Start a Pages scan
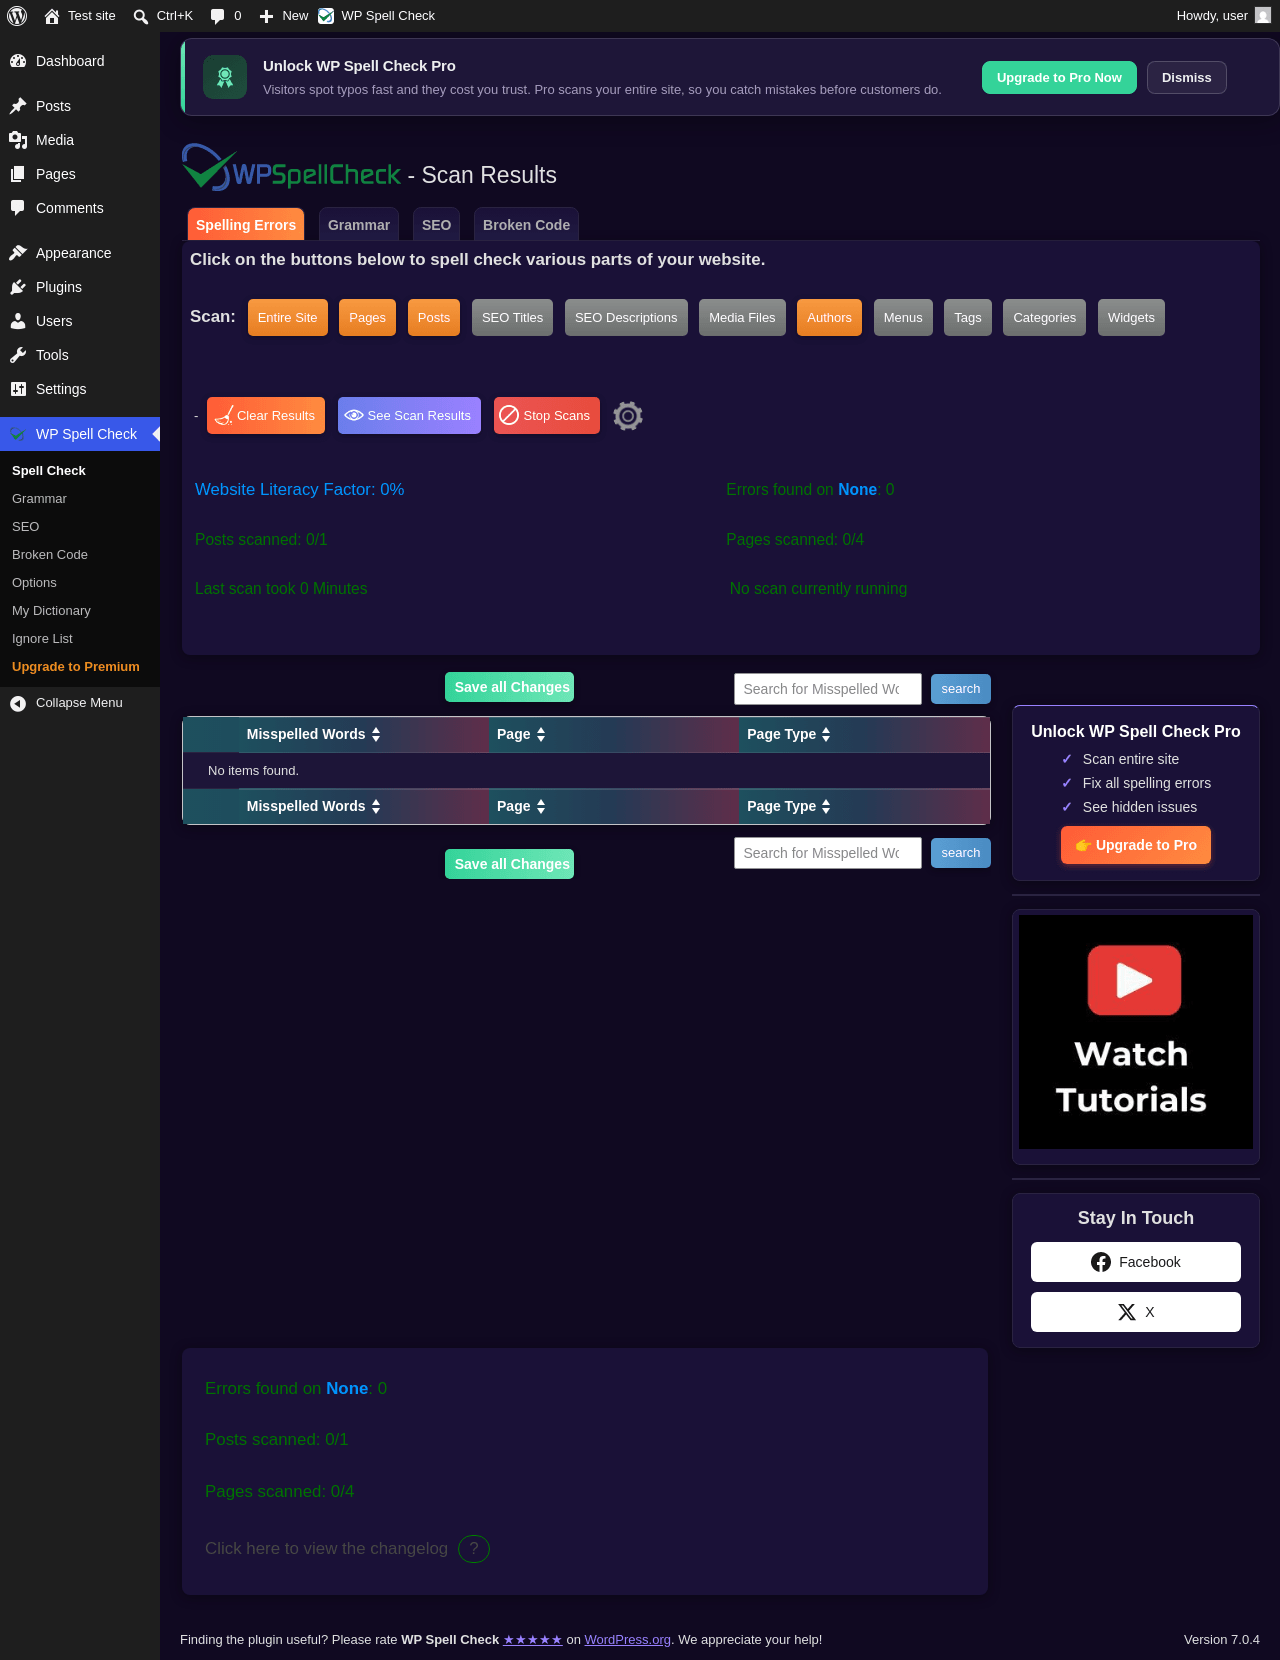Image resolution: width=1280 pixels, height=1660 pixels. pos(368,318)
